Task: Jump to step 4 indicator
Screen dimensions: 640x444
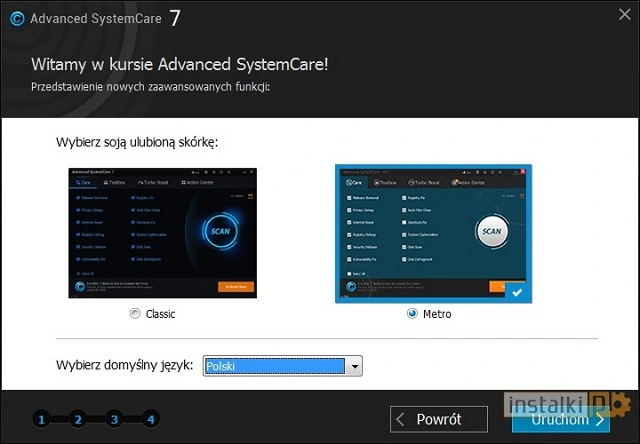Action: [151, 419]
